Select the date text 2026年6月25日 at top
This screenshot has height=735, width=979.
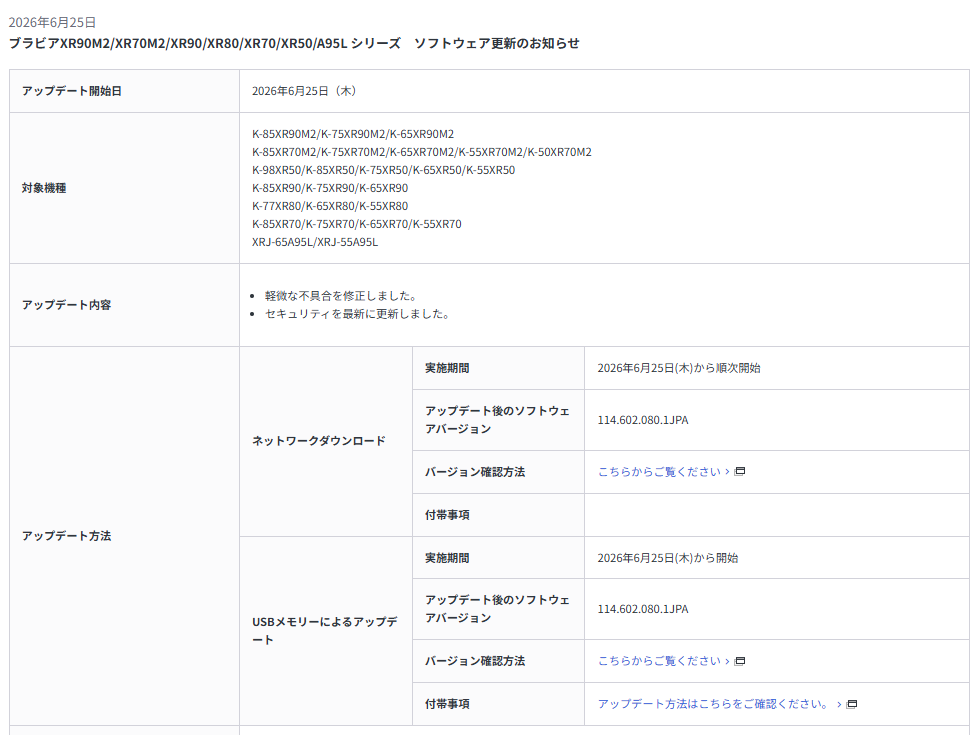click(52, 22)
